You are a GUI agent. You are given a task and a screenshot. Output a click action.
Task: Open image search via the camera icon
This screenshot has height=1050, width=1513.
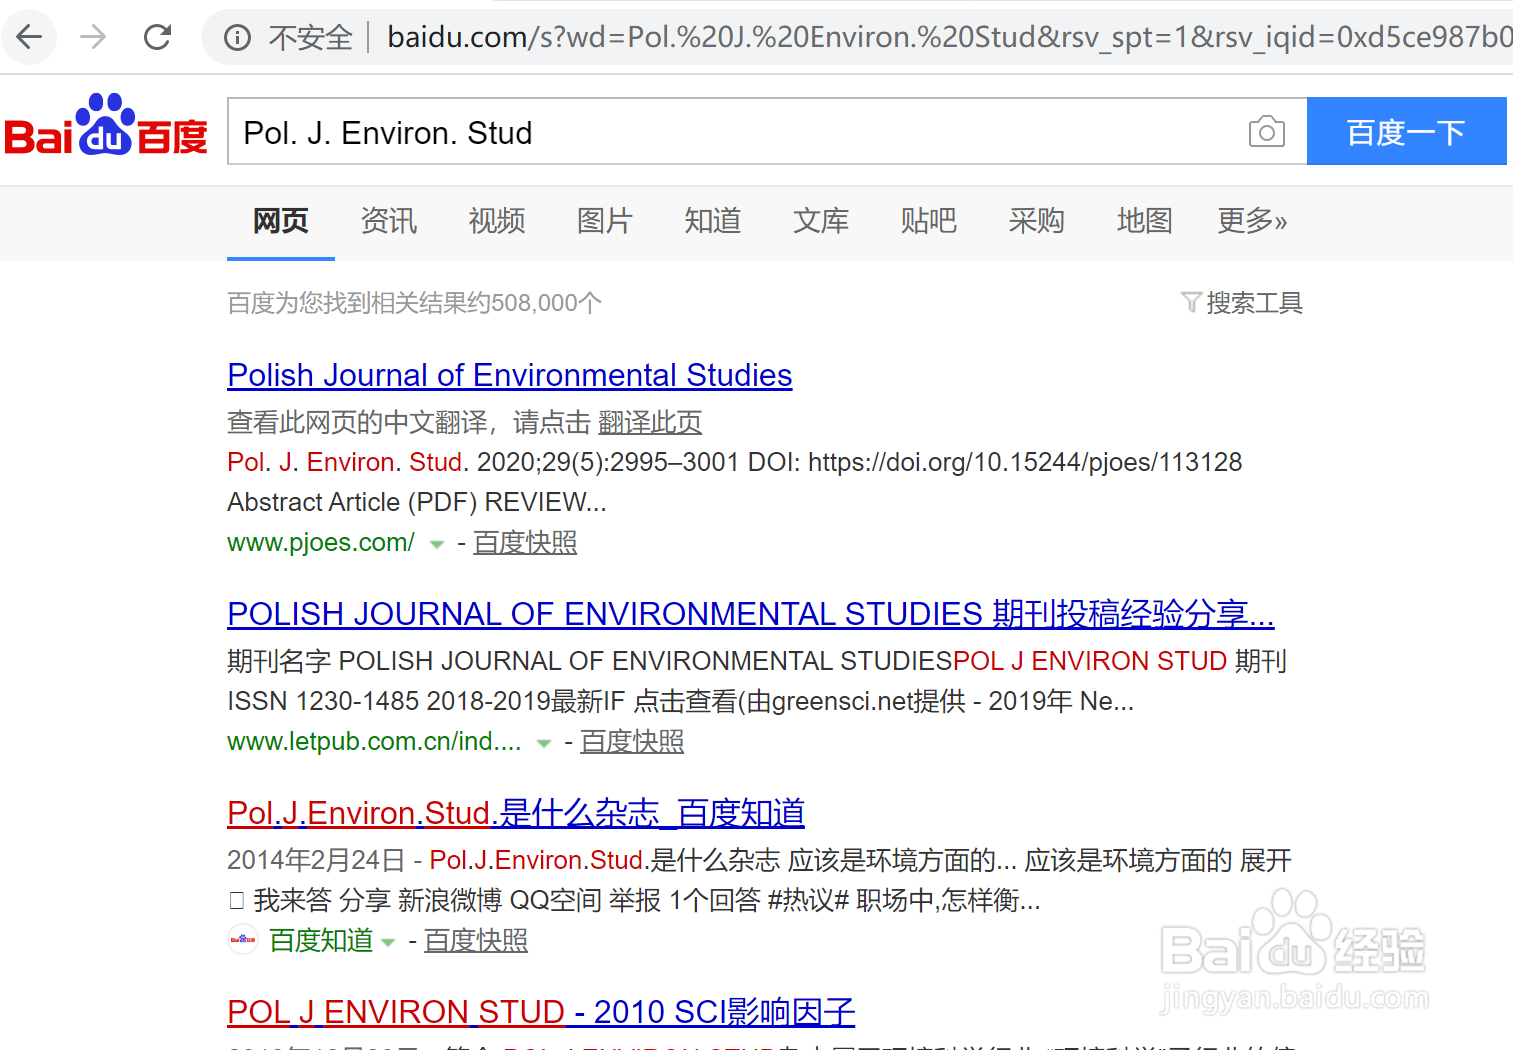[x=1266, y=131]
